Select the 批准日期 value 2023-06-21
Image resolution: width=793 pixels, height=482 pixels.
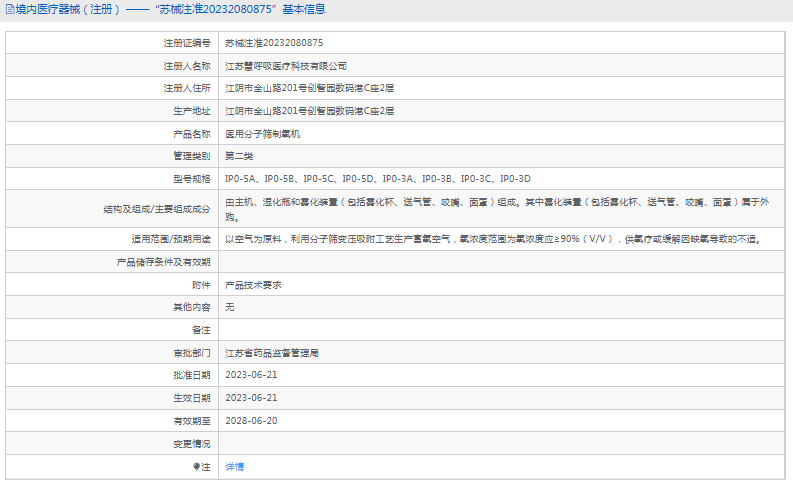click(x=251, y=375)
